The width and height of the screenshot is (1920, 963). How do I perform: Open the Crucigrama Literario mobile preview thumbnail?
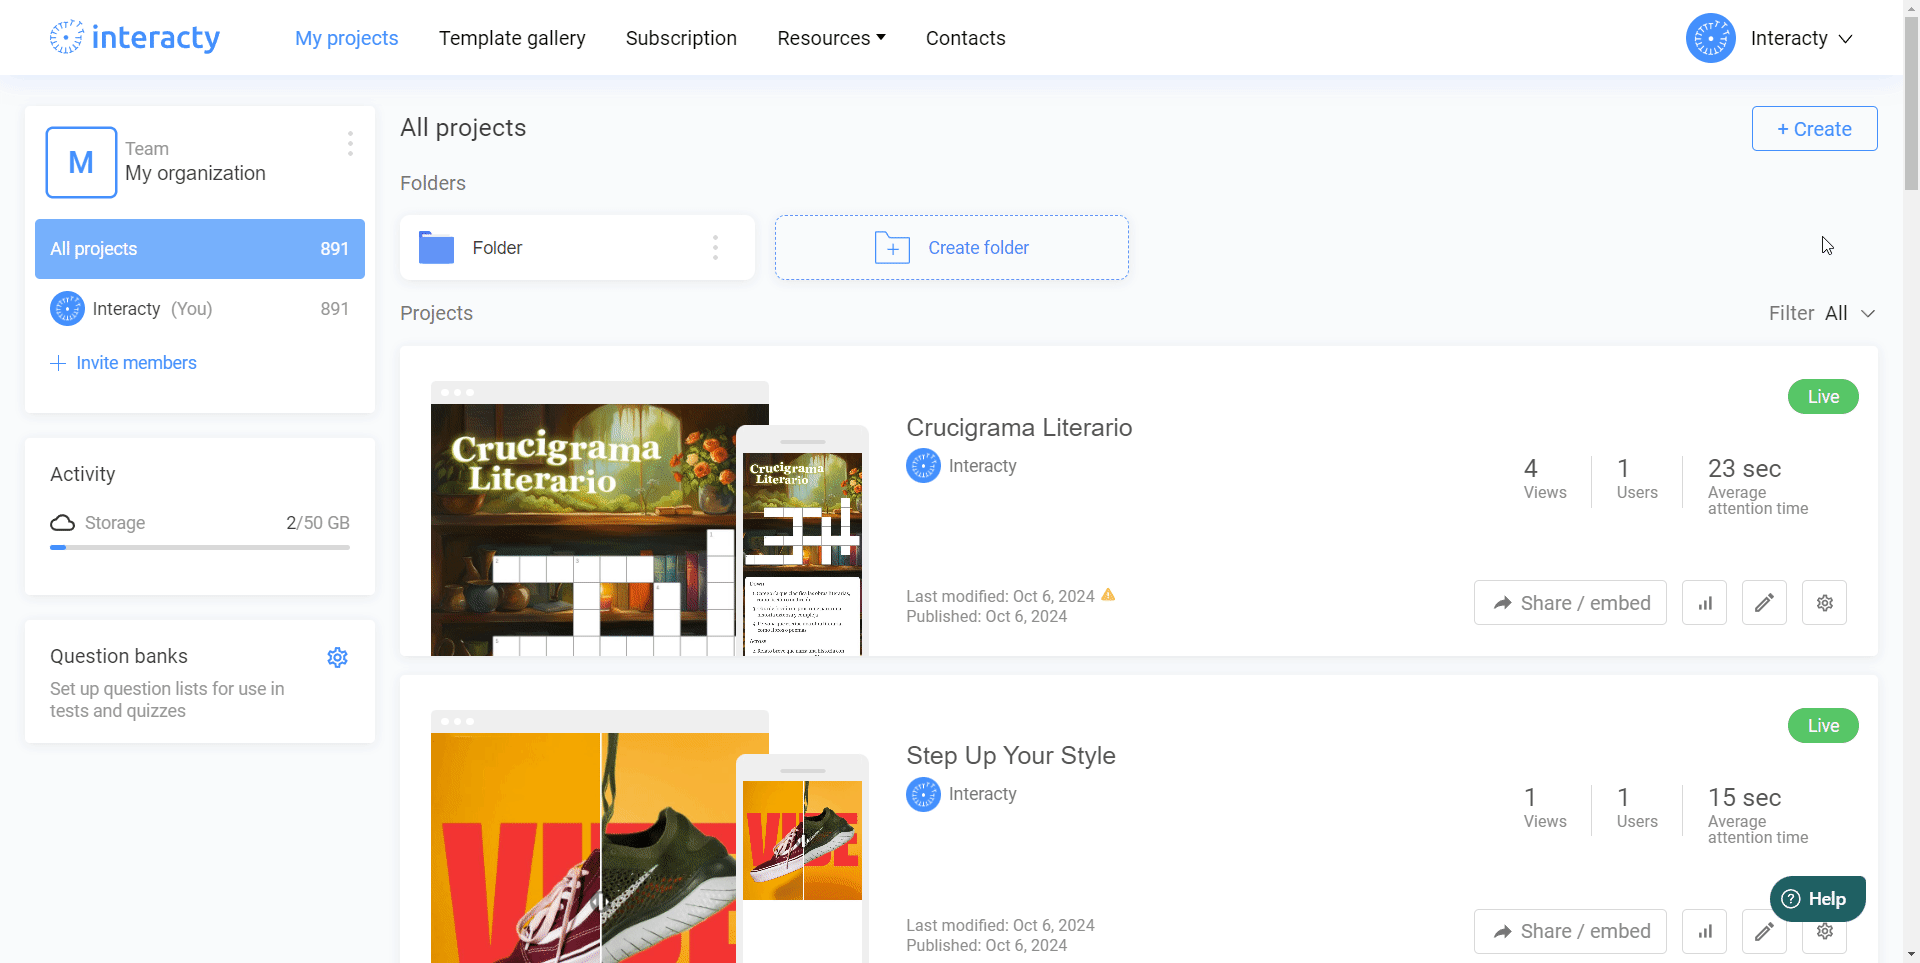coord(802,541)
